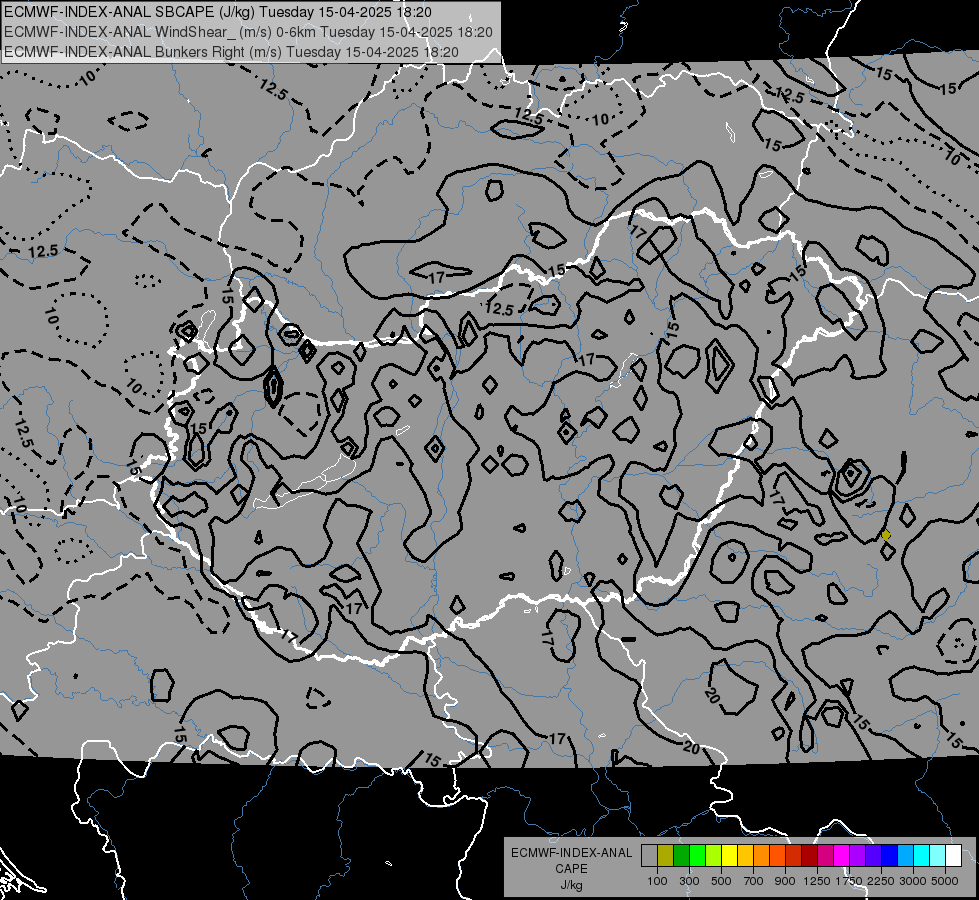979x900 pixels.
Task: Select the brick red legend swatch
Action: click(x=794, y=855)
